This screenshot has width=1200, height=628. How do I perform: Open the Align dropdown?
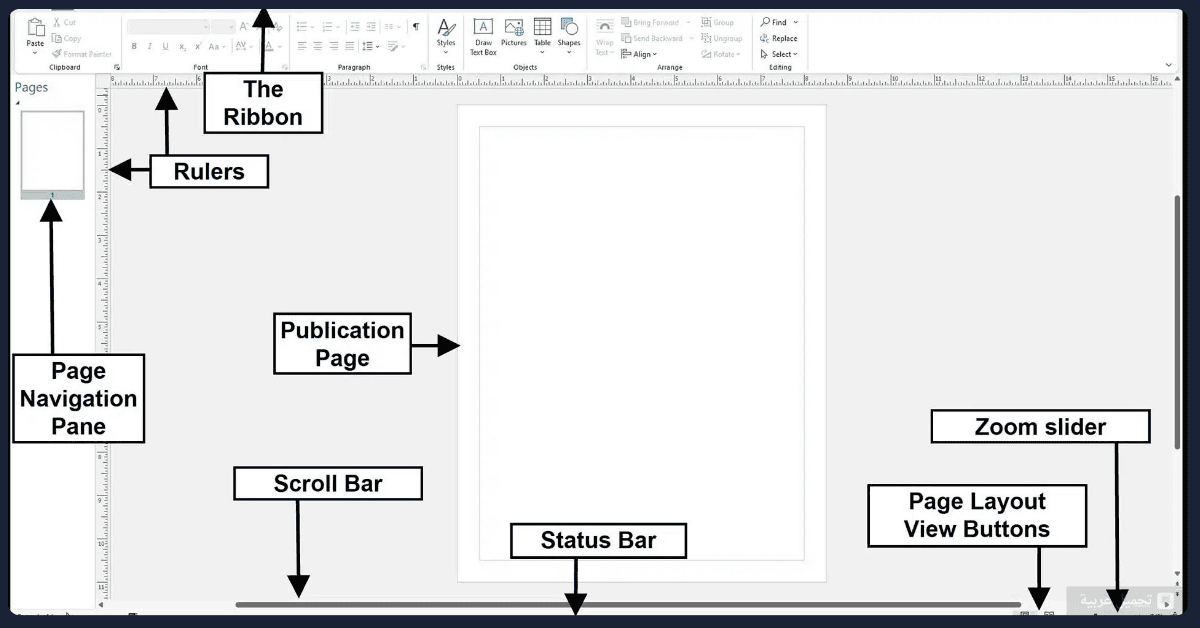coord(640,54)
